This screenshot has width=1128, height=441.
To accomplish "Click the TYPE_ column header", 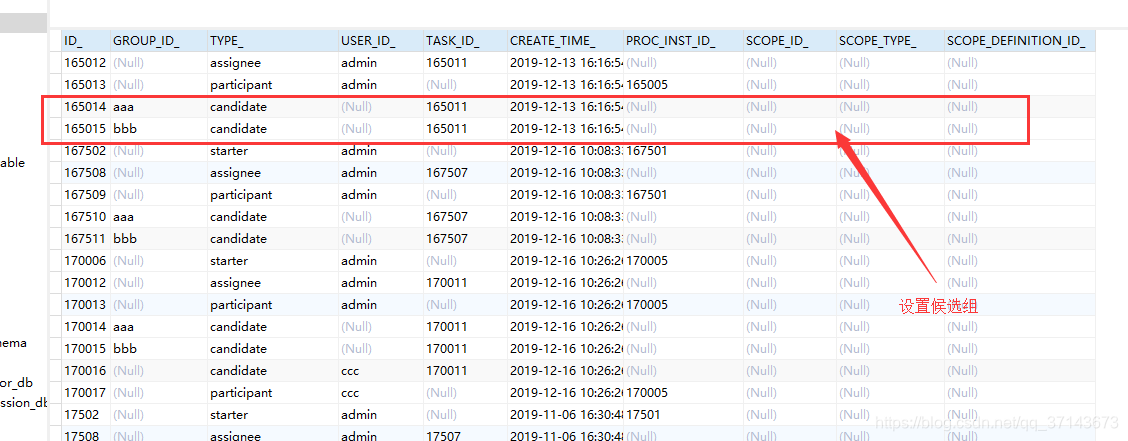I will click(x=273, y=40).
